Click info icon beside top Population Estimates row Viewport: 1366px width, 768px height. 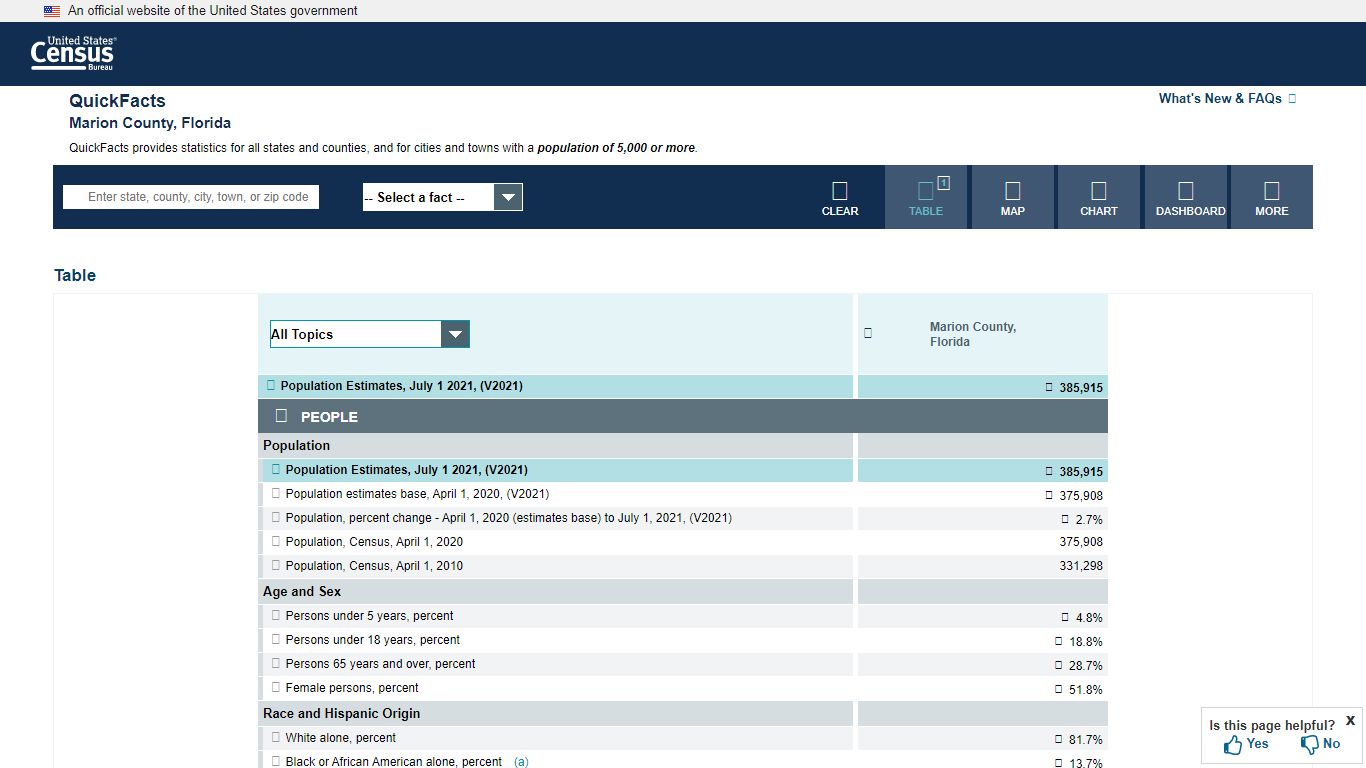pos(271,386)
